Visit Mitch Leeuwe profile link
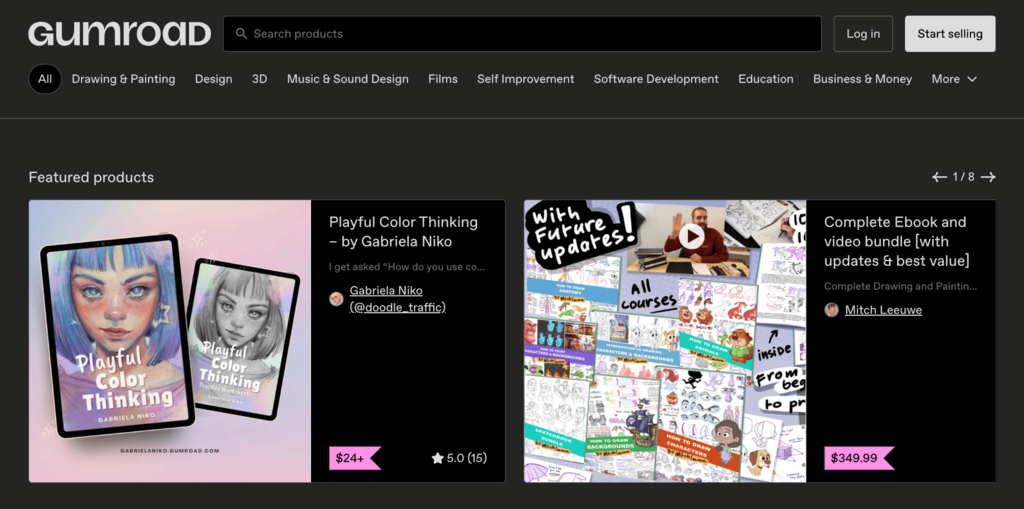The width and height of the screenshot is (1024, 509). [883, 310]
